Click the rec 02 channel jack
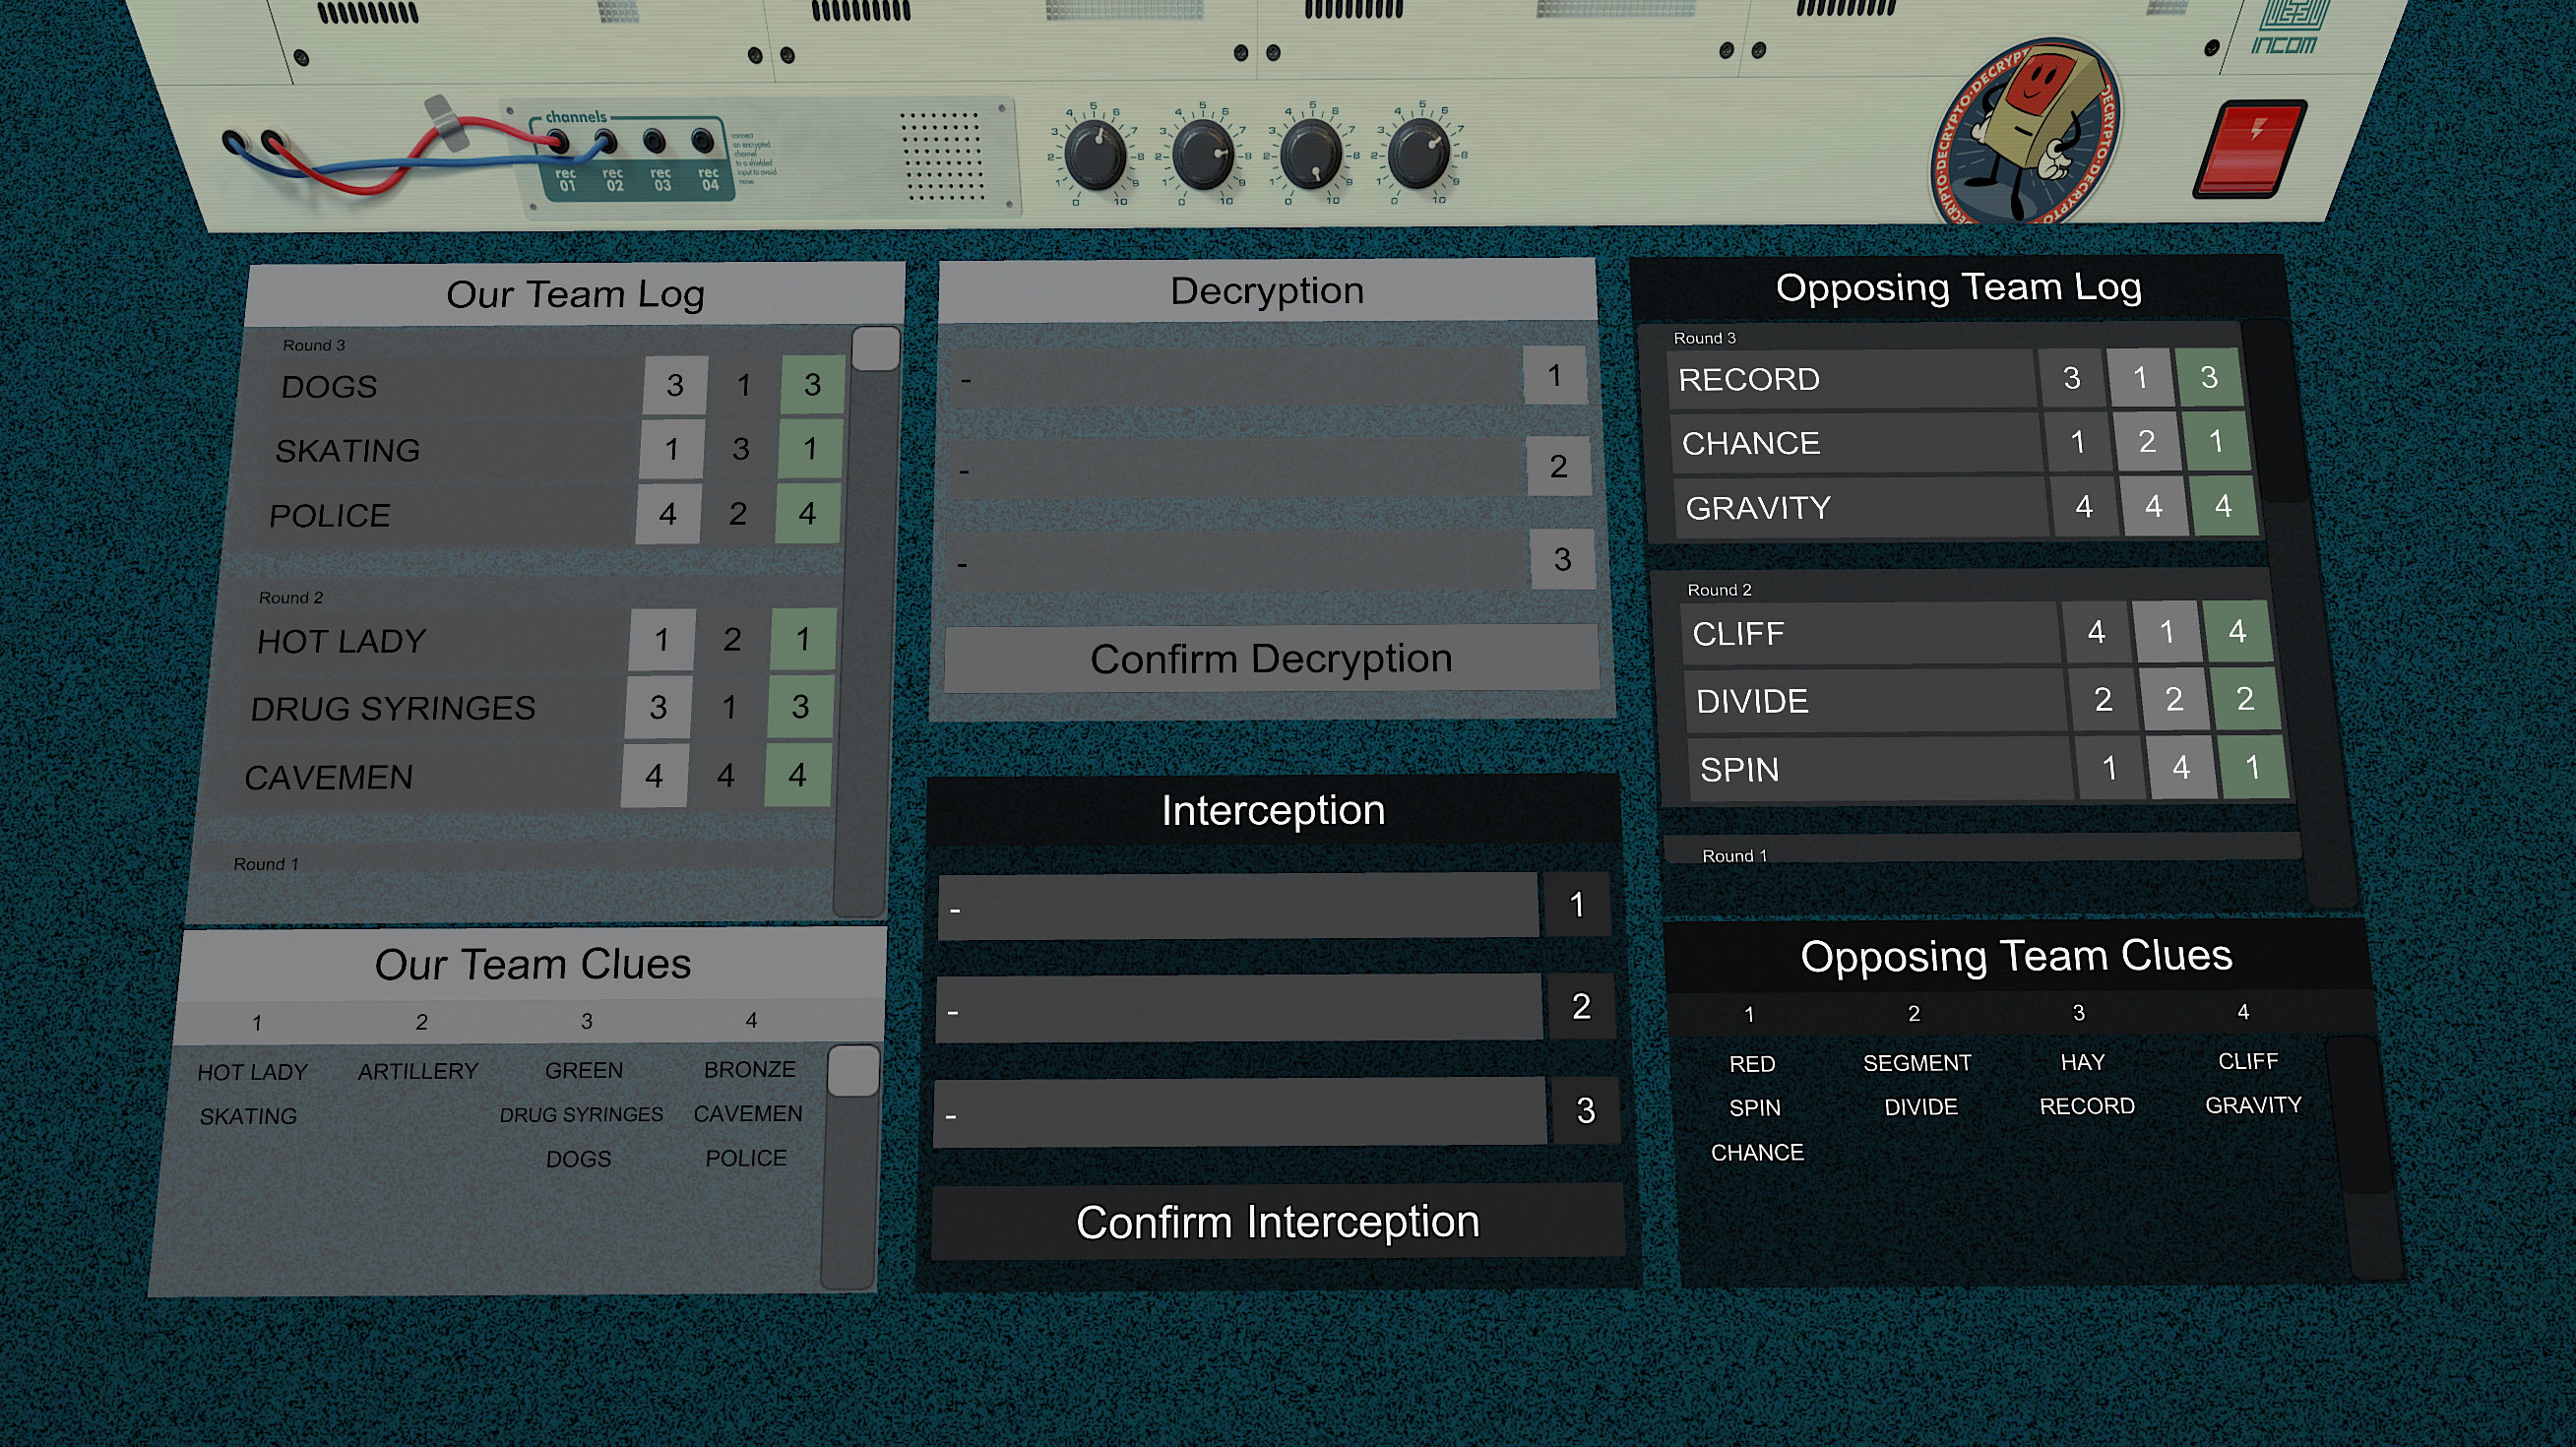This screenshot has width=2576, height=1447. (x=605, y=142)
